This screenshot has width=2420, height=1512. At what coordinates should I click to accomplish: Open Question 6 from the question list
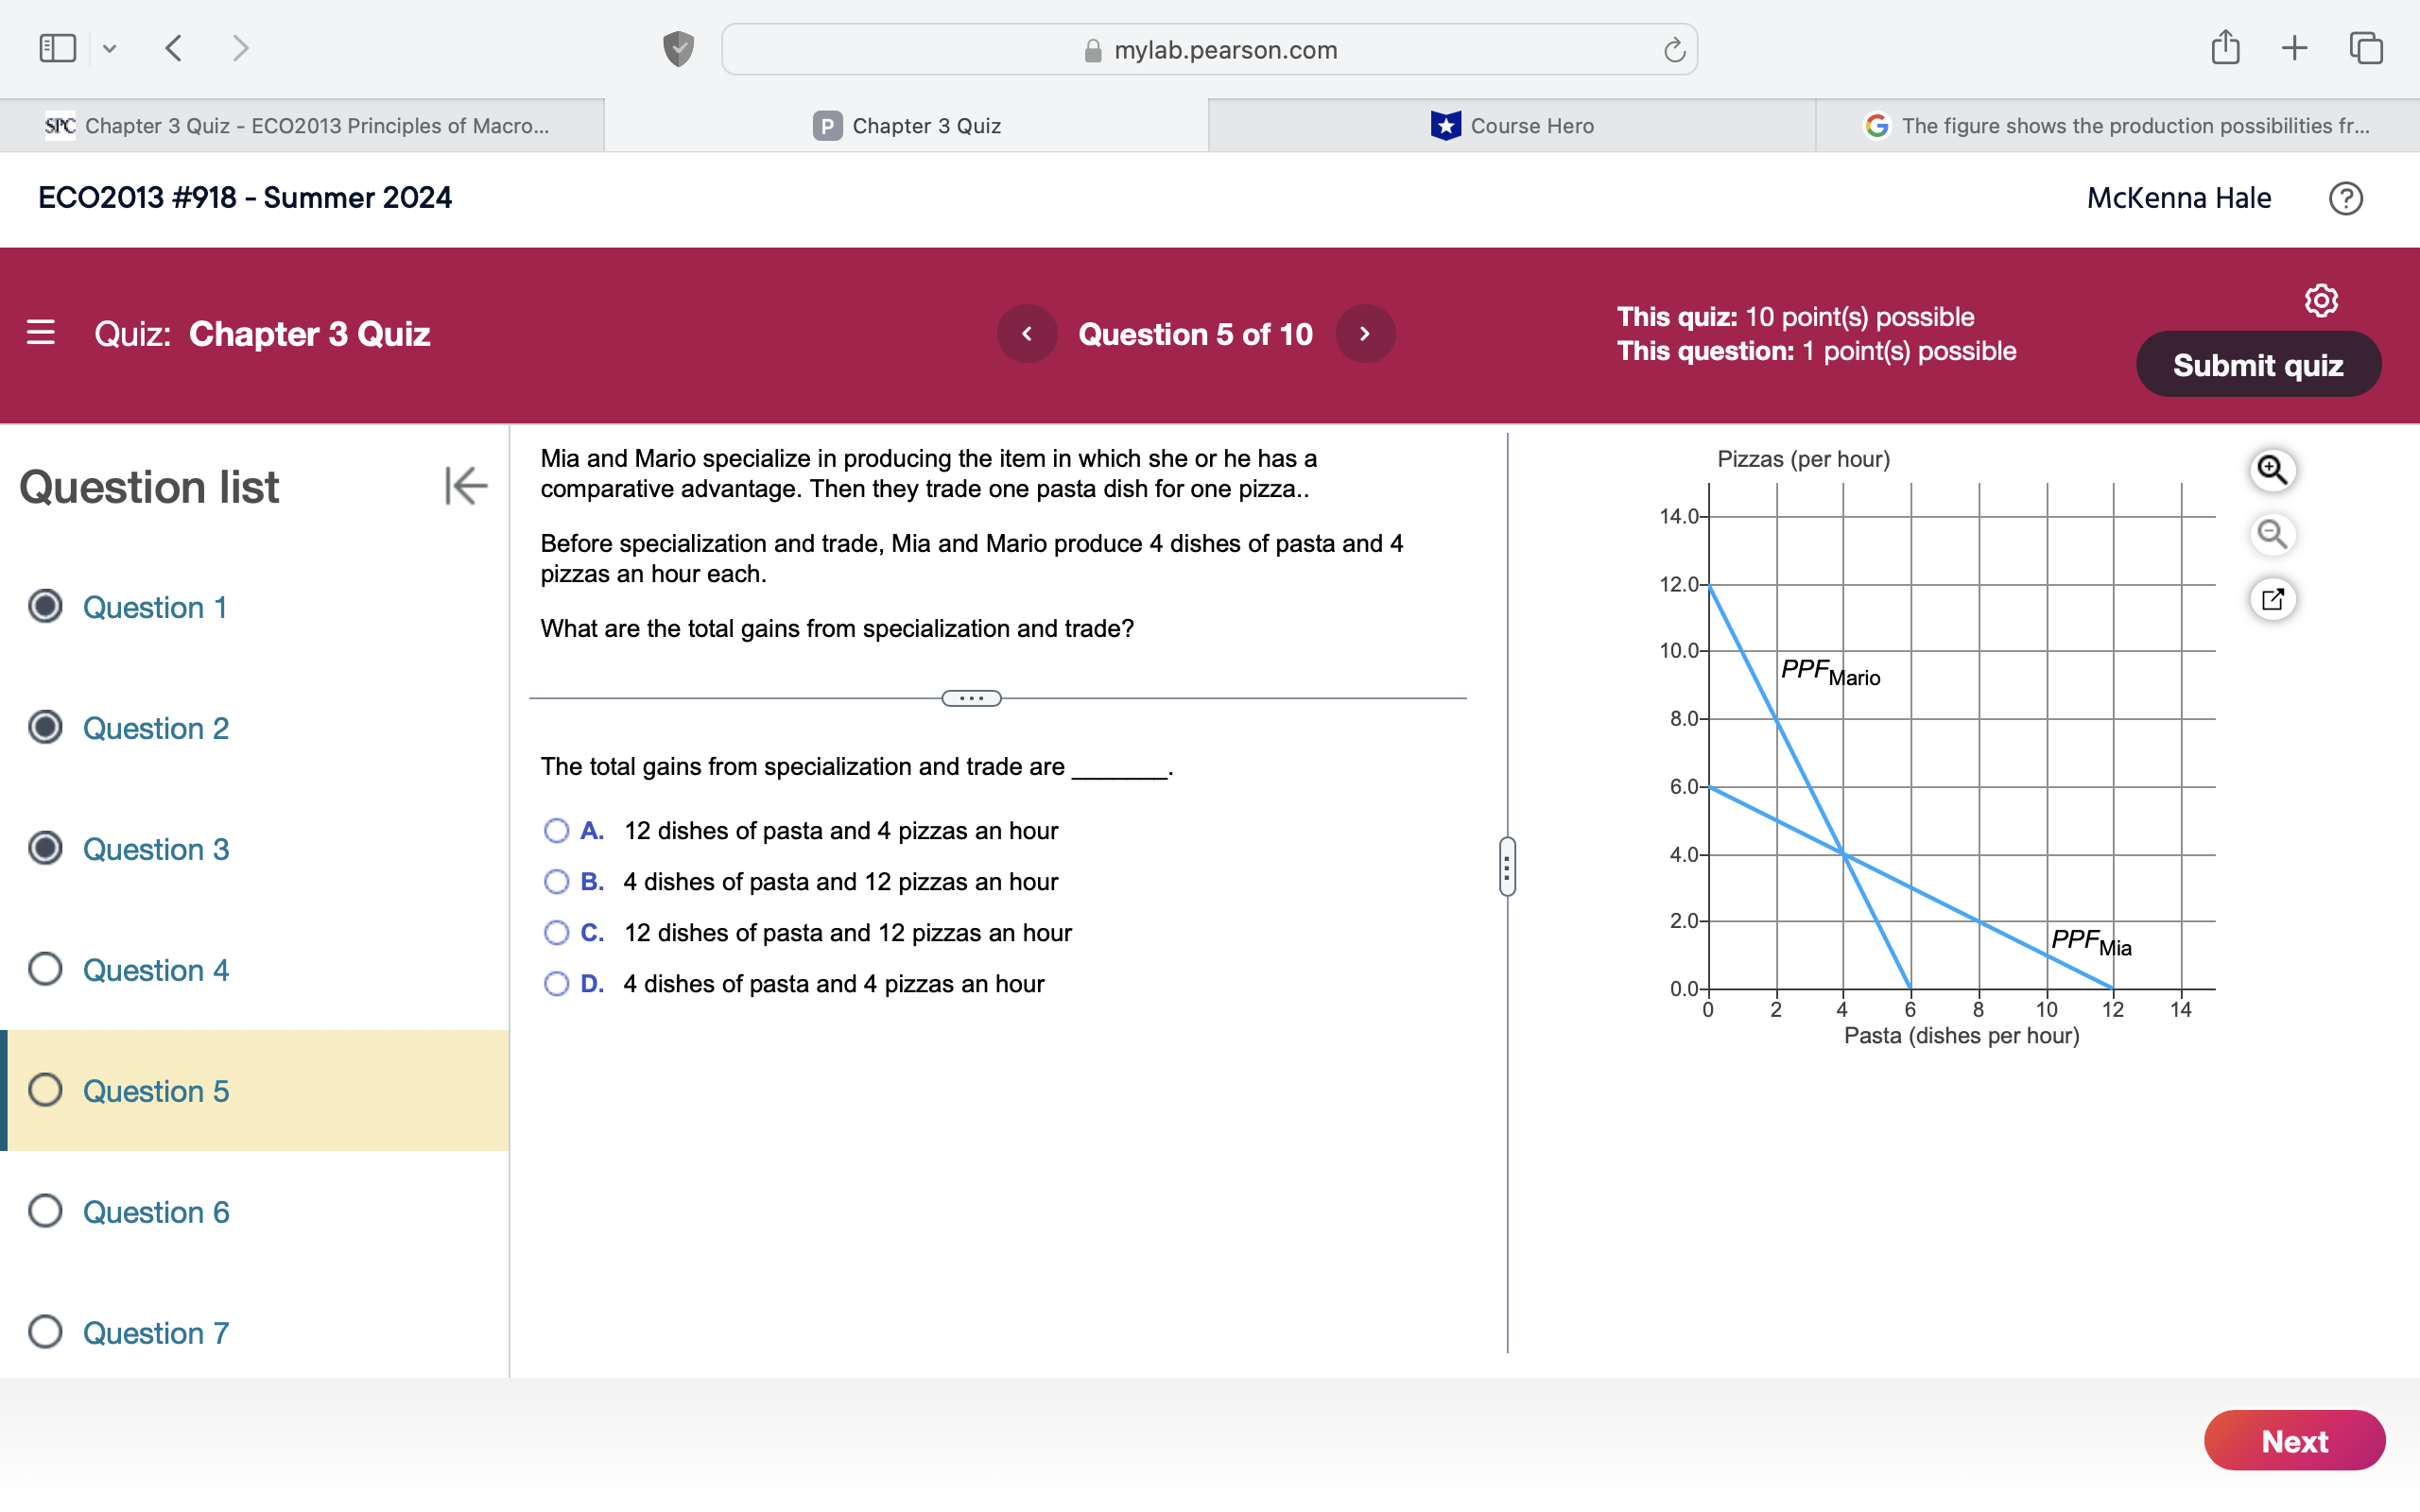coord(155,1211)
